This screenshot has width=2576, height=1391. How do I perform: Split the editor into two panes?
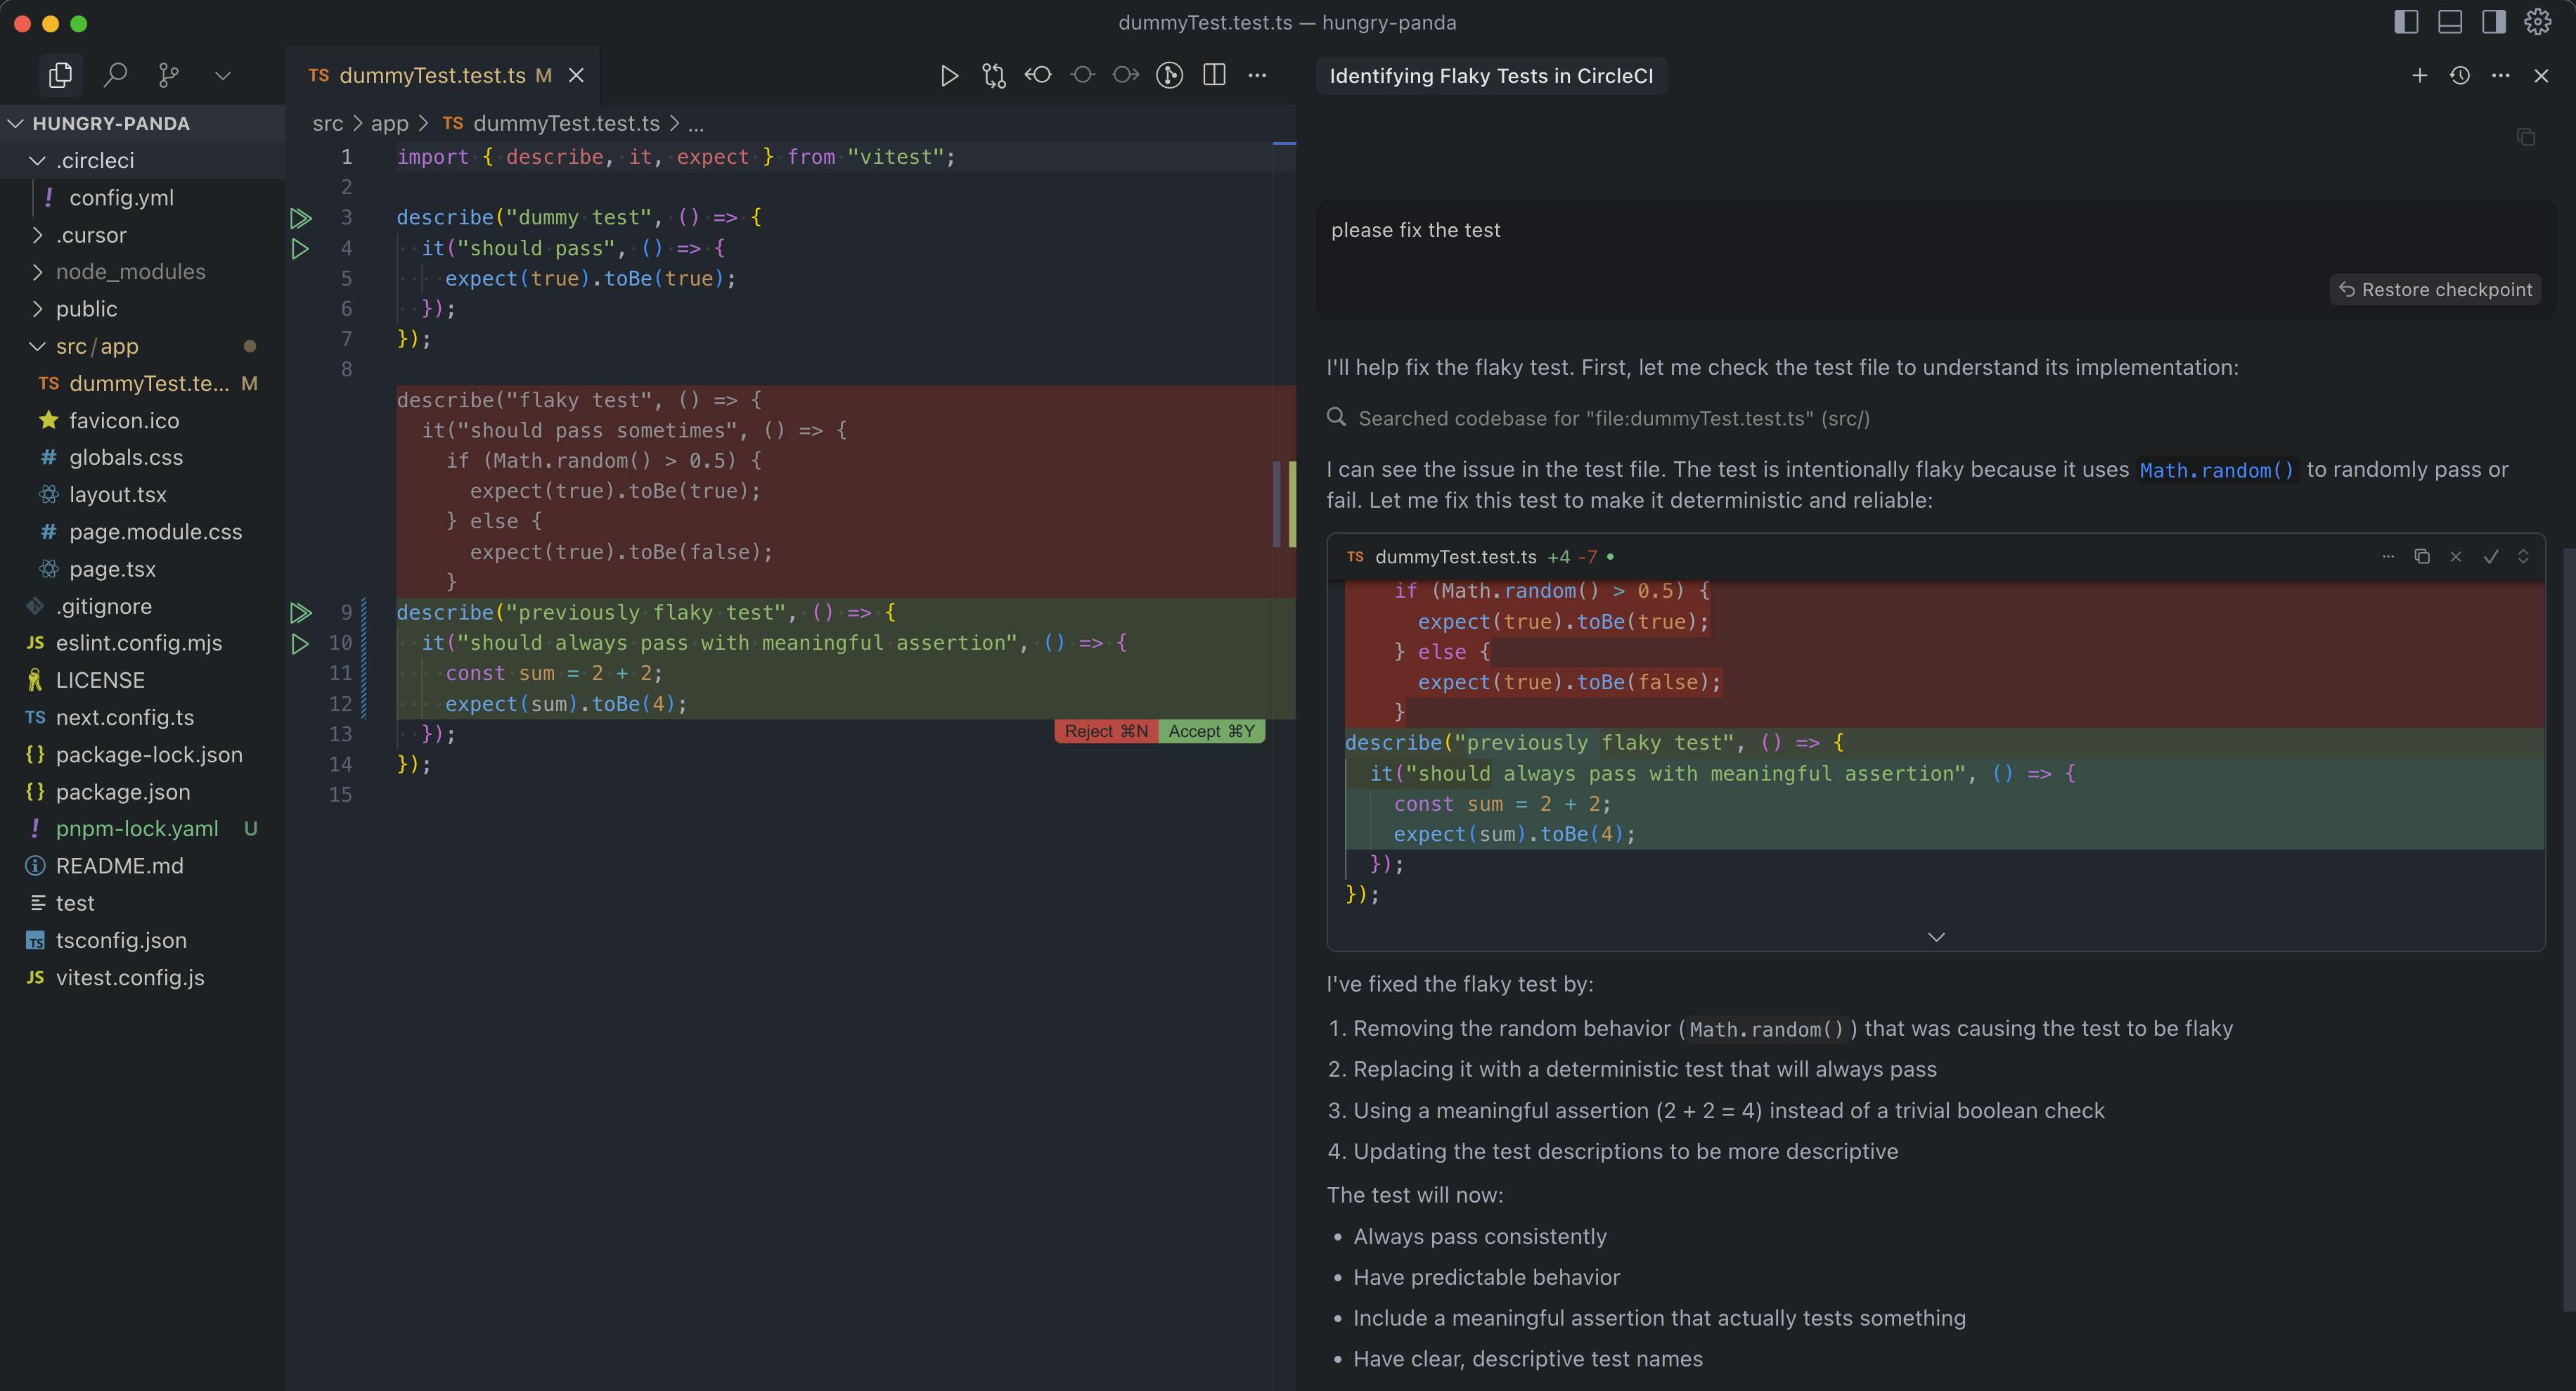(x=1213, y=75)
